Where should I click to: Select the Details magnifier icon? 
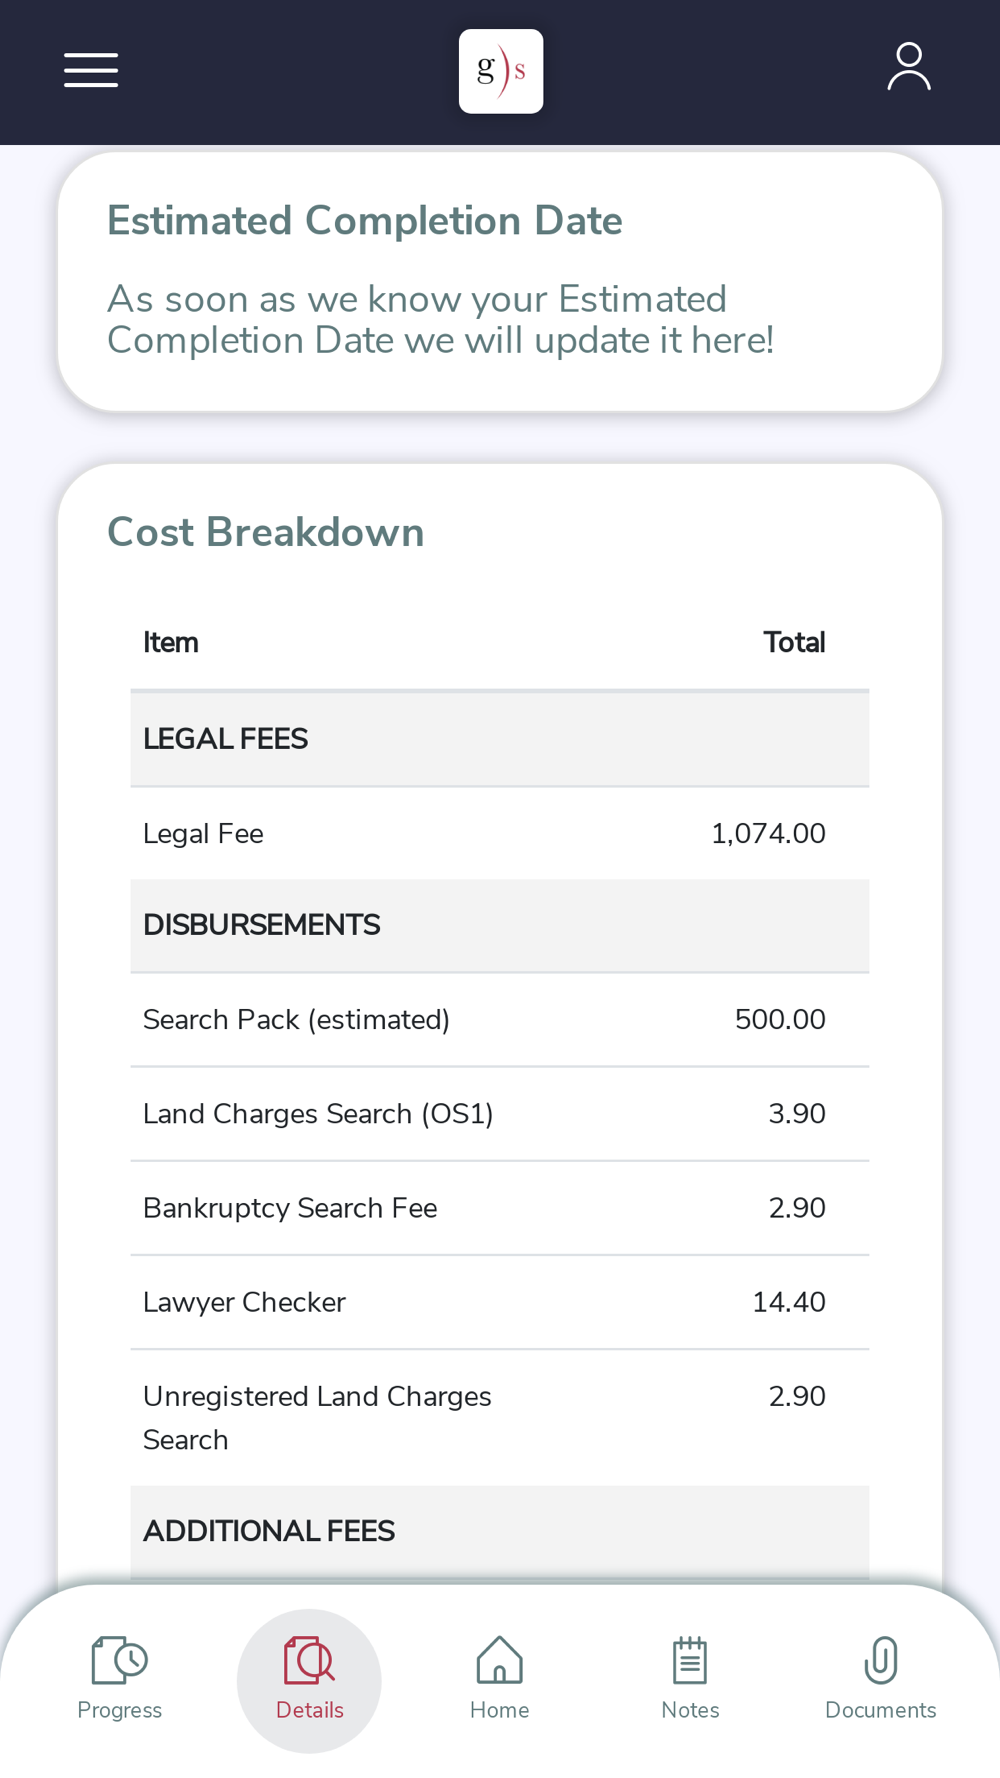tap(309, 1660)
